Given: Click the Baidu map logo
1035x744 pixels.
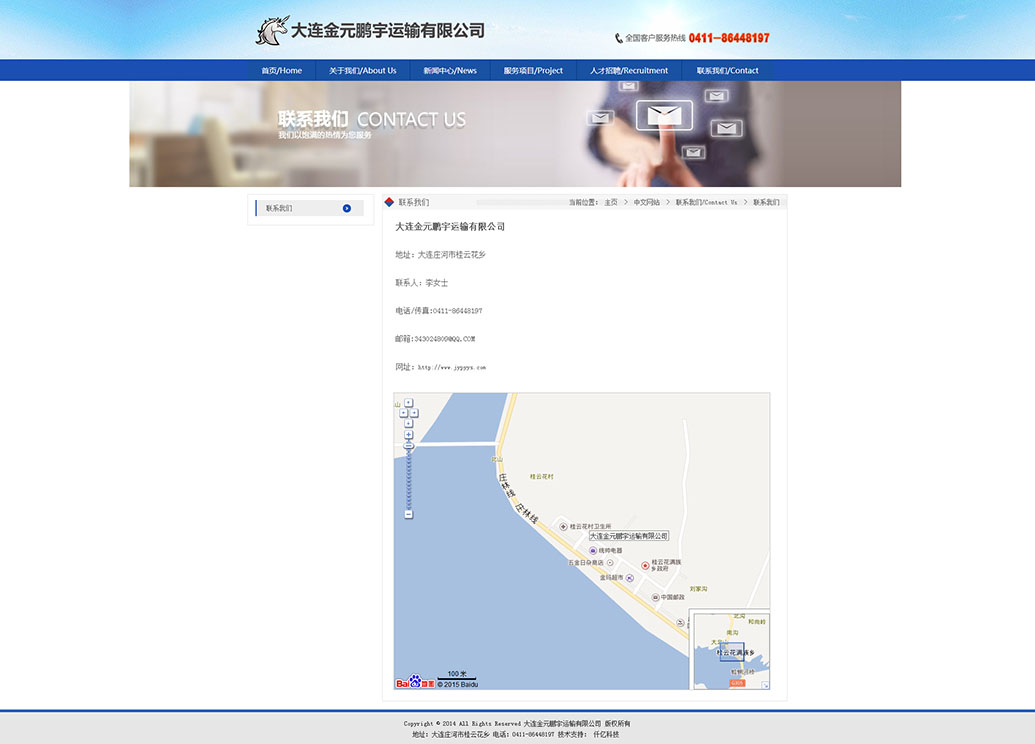Looking at the screenshot, I should pyautogui.click(x=414, y=683).
